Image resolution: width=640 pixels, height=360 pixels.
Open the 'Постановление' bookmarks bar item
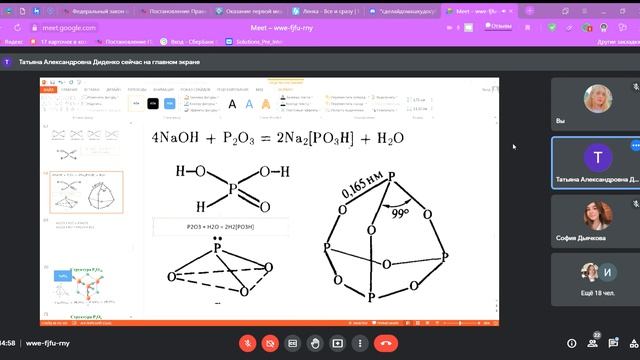pyautogui.click(x=124, y=42)
